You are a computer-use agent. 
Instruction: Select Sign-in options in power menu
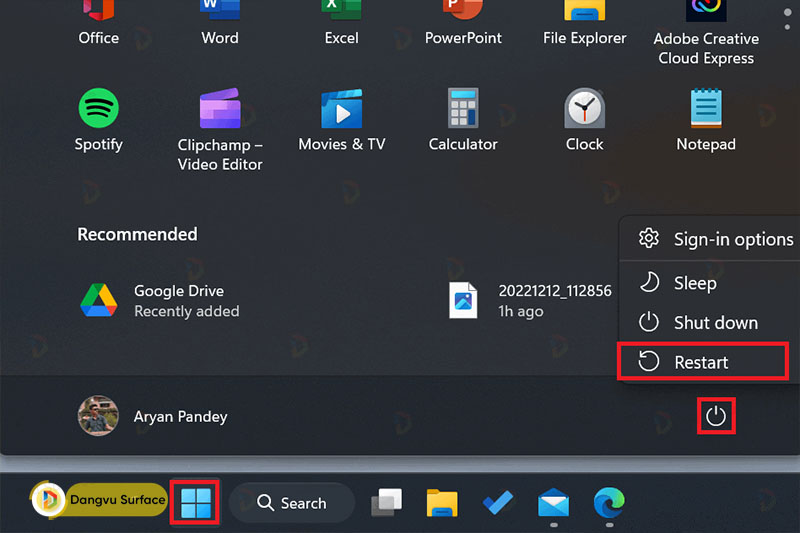point(710,239)
